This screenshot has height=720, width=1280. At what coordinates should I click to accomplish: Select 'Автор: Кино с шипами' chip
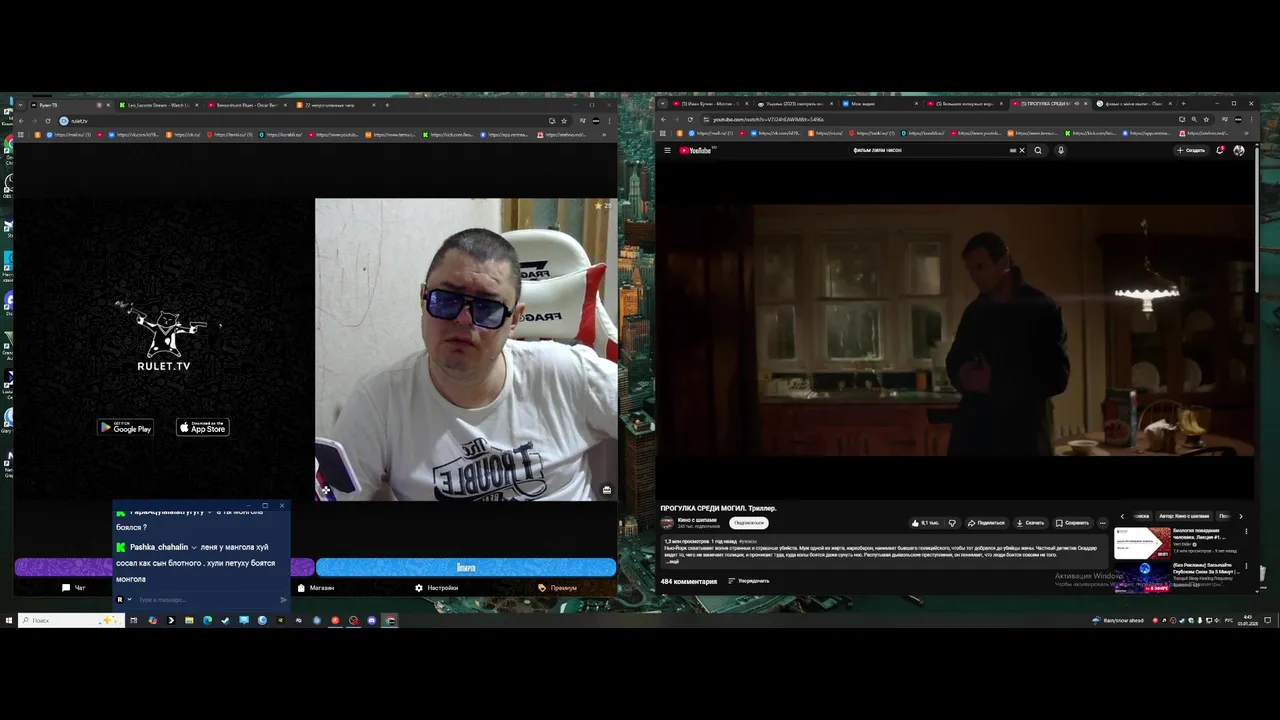coord(1184,516)
